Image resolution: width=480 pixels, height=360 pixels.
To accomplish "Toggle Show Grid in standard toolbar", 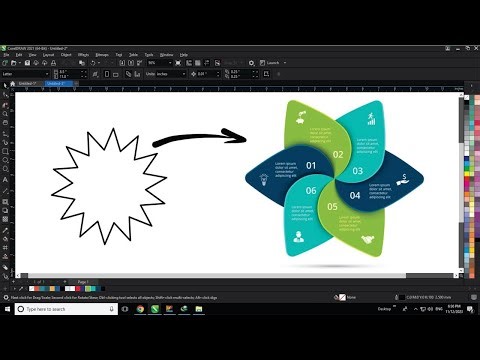I will 198,63.
